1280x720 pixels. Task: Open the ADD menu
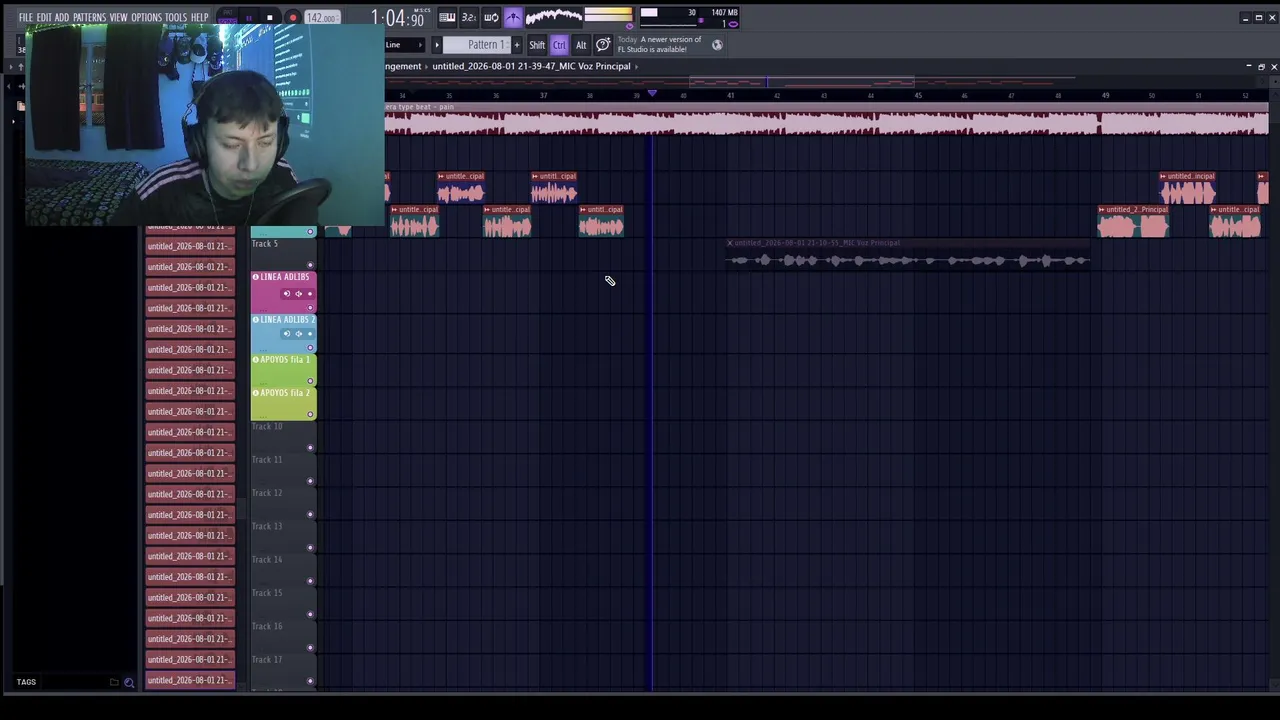point(62,18)
